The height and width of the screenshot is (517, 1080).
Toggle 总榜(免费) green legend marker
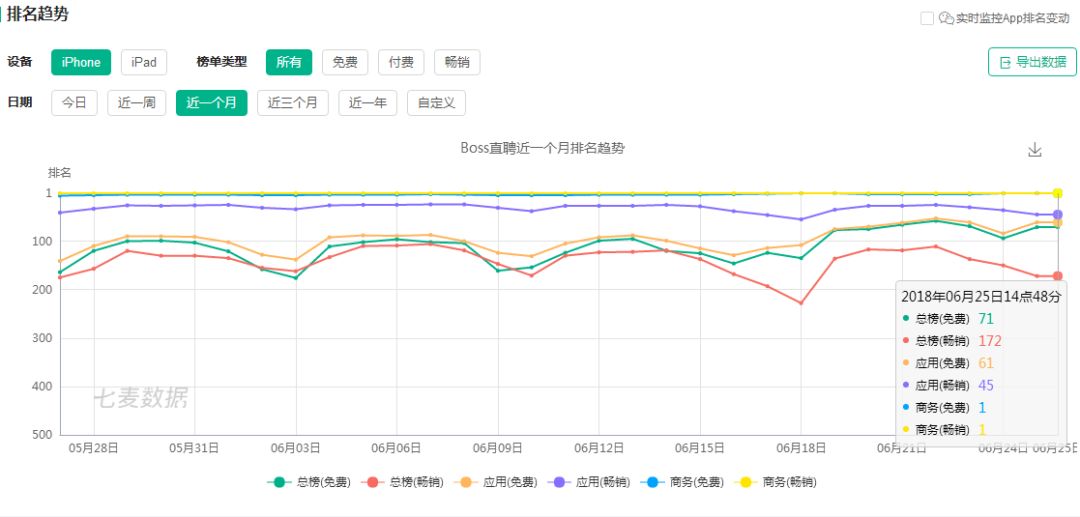click(x=279, y=482)
